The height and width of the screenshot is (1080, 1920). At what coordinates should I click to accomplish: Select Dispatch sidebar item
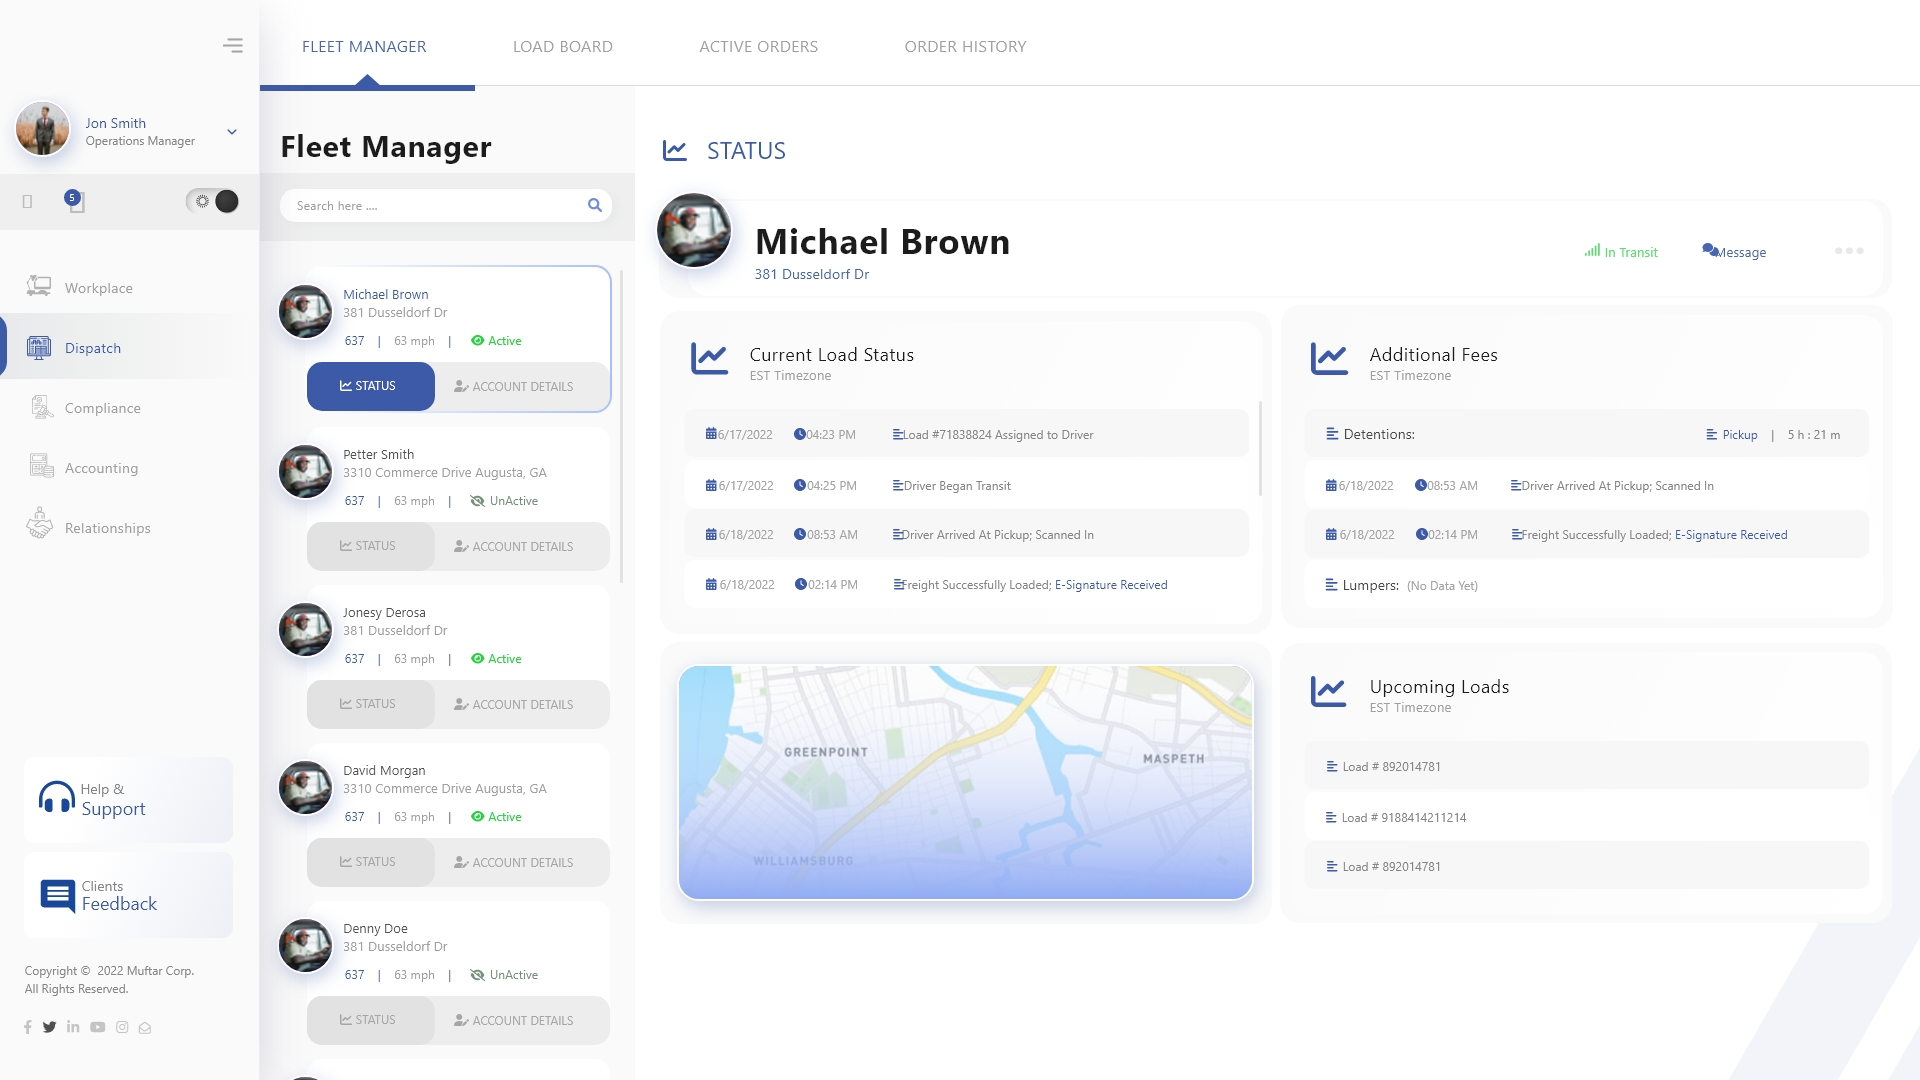(x=92, y=348)
